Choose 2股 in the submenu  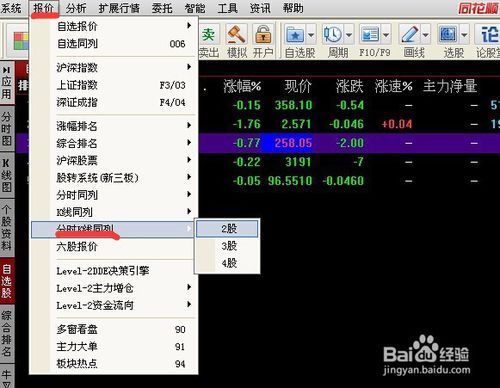[227, 228]
